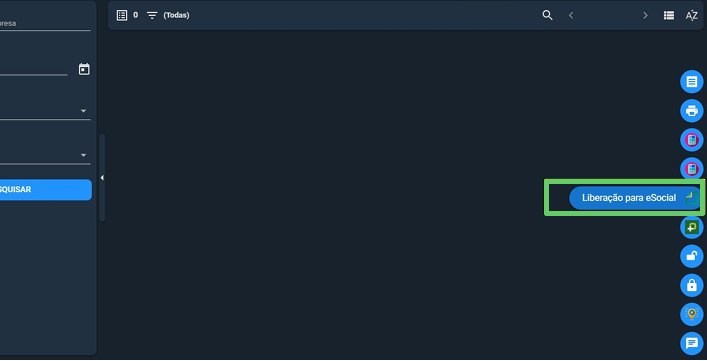Click the document report floating button
Image resolution: width=707 pixels, height=361 pixels.
point(692,82)
